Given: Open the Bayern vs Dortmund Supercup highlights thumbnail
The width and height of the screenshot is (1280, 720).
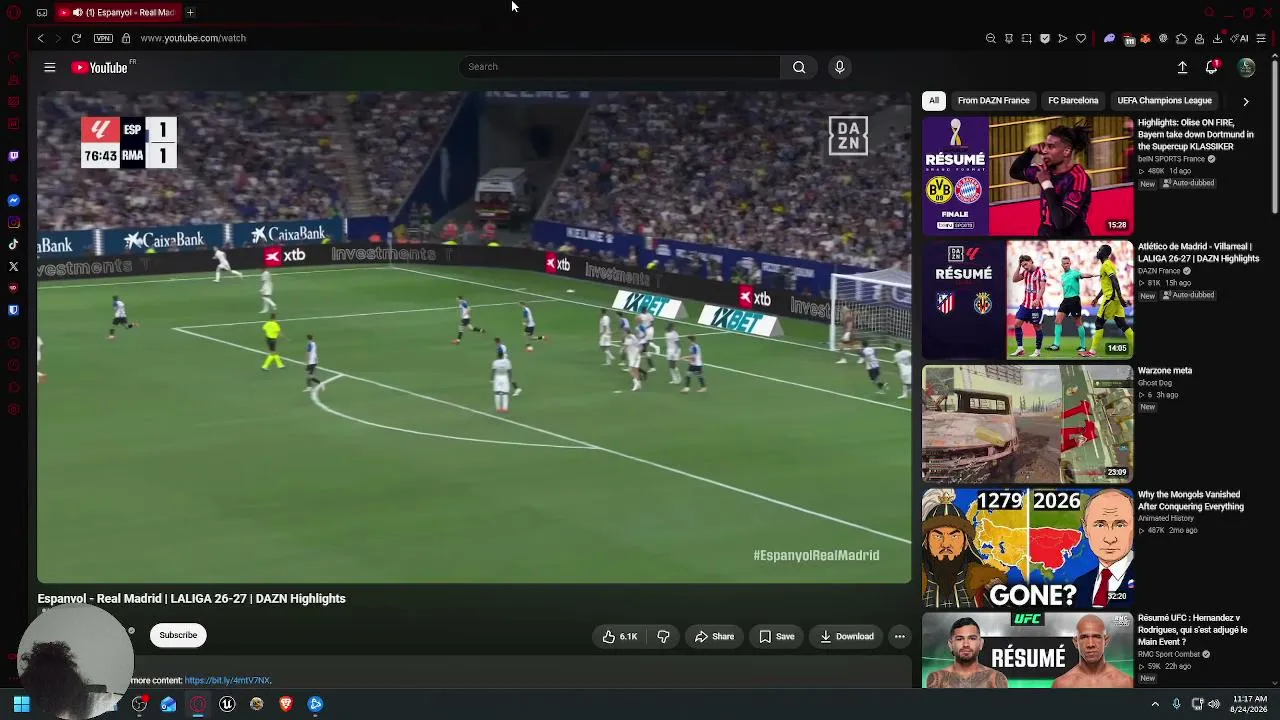Looking at the screenshot, I should coord(1028,176).
